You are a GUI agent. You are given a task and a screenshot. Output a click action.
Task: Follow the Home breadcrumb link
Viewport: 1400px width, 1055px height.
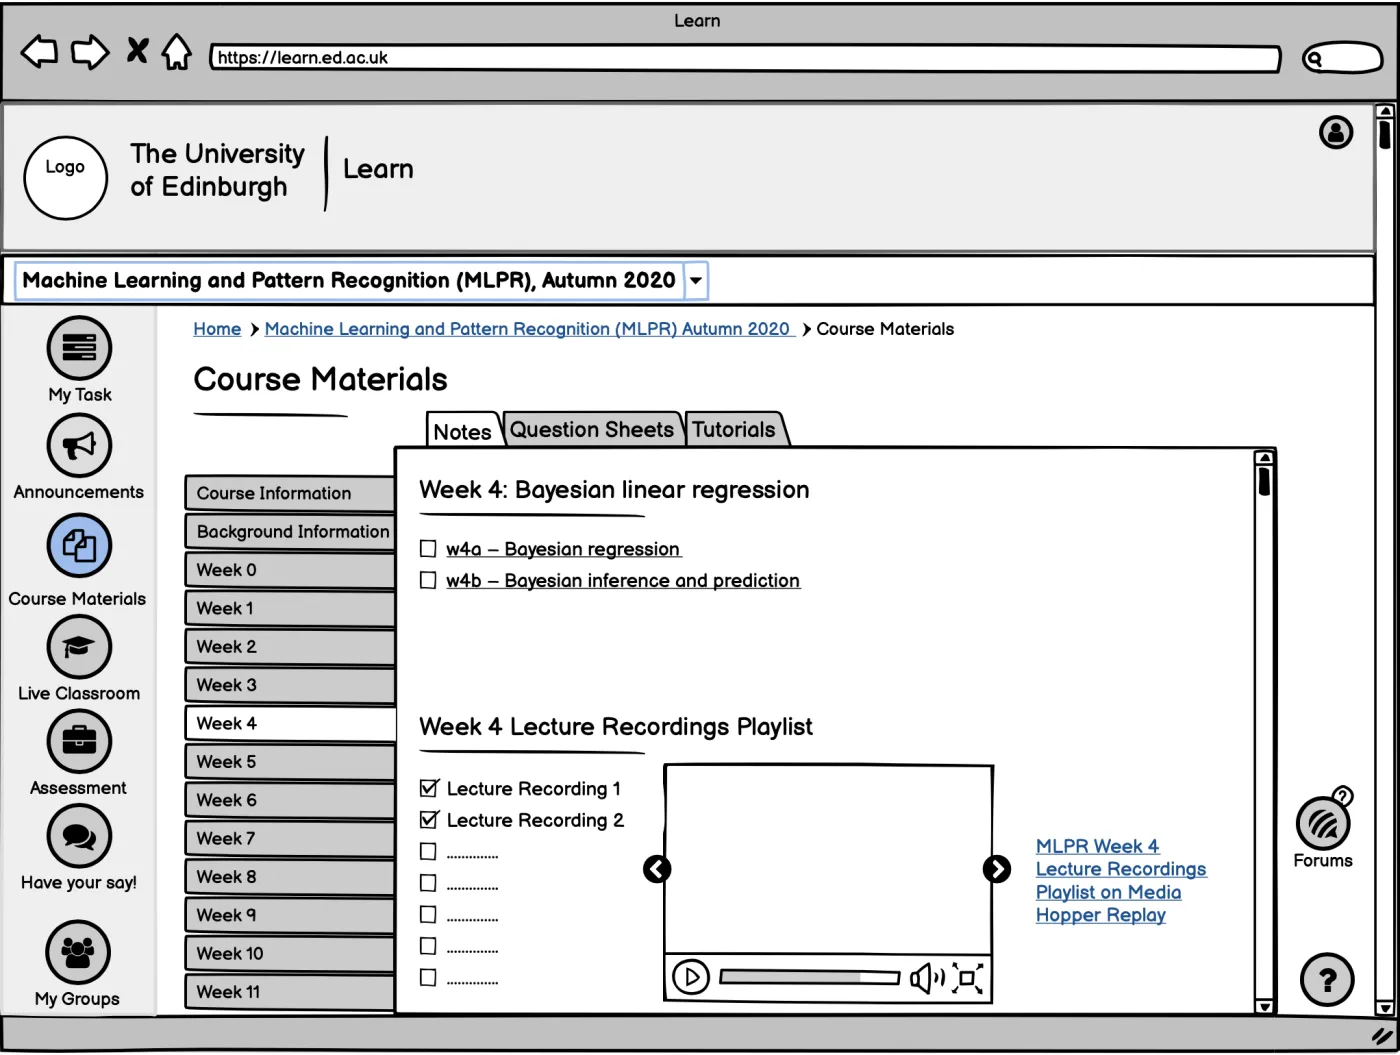(217, 329)
